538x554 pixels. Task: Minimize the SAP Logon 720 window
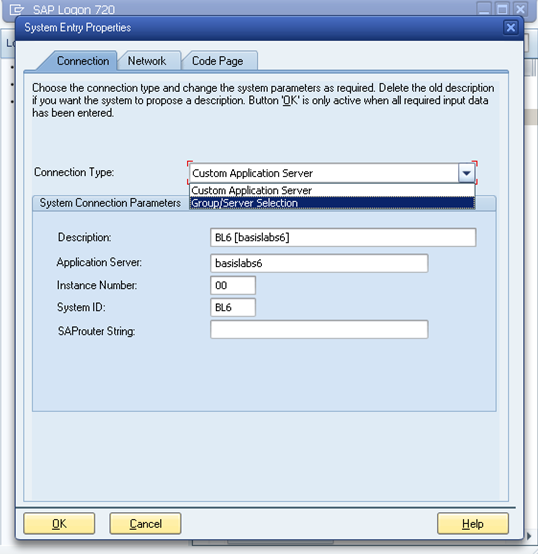pyautogui.click(x=484, y=9)
